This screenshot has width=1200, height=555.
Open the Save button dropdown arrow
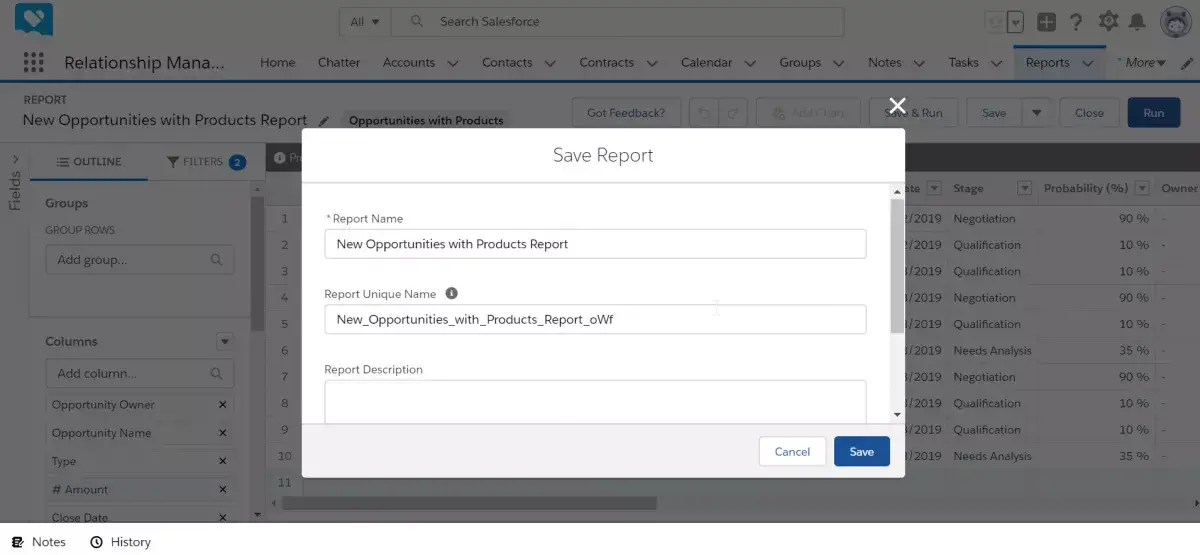tap(1036, 113)
